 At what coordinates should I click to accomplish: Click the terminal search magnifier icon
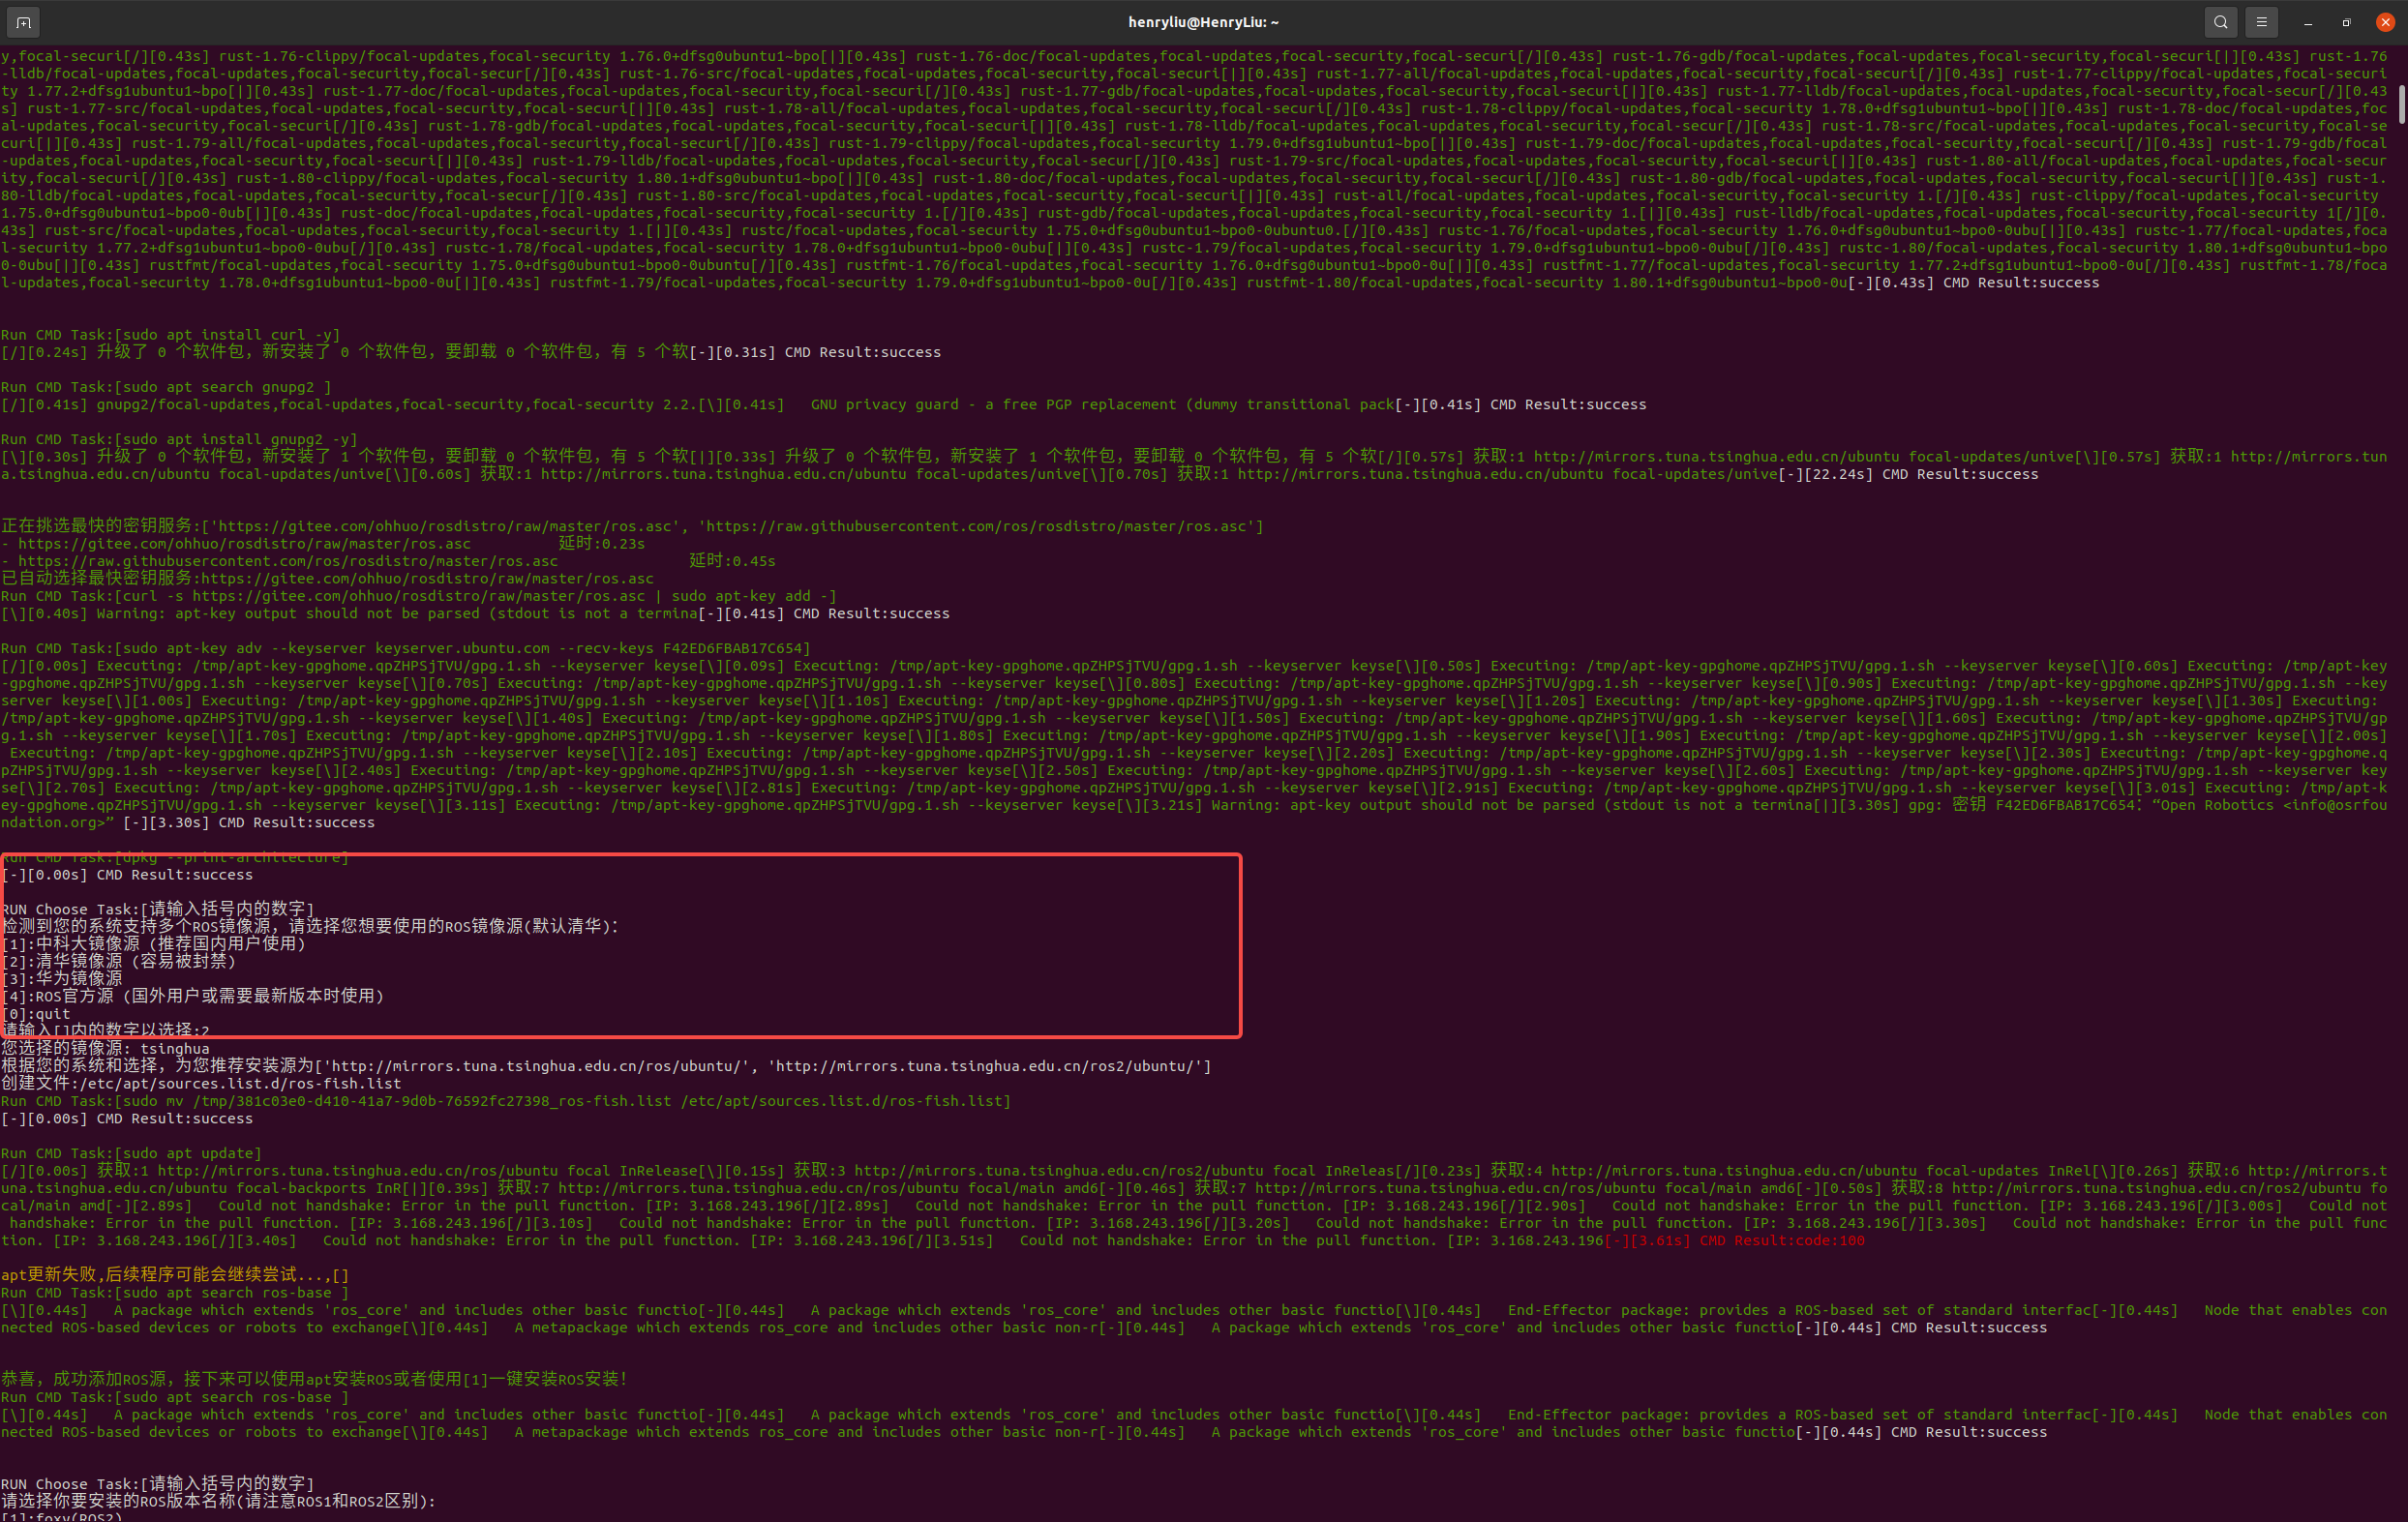coord(2220,21)
